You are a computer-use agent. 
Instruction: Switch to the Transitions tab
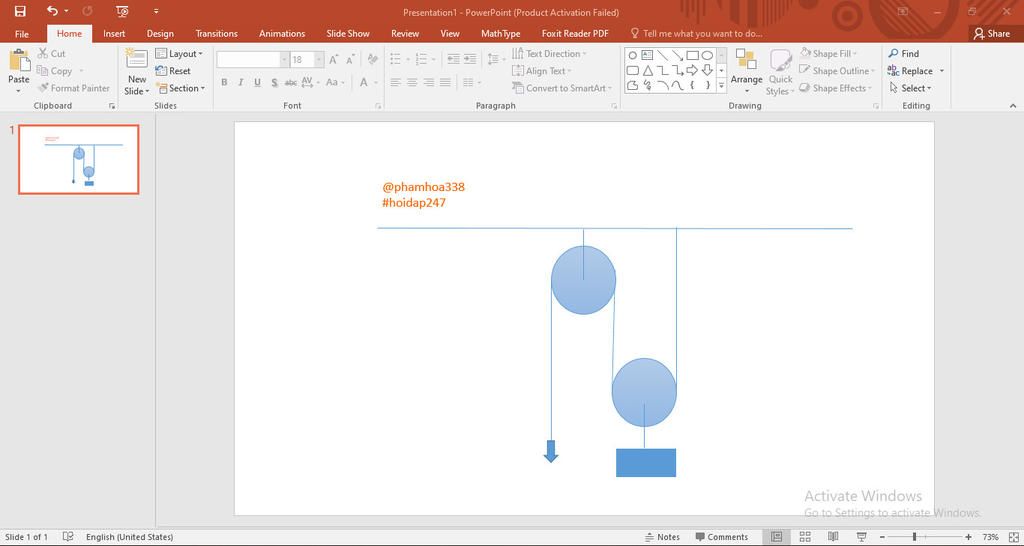coord(217,34)
